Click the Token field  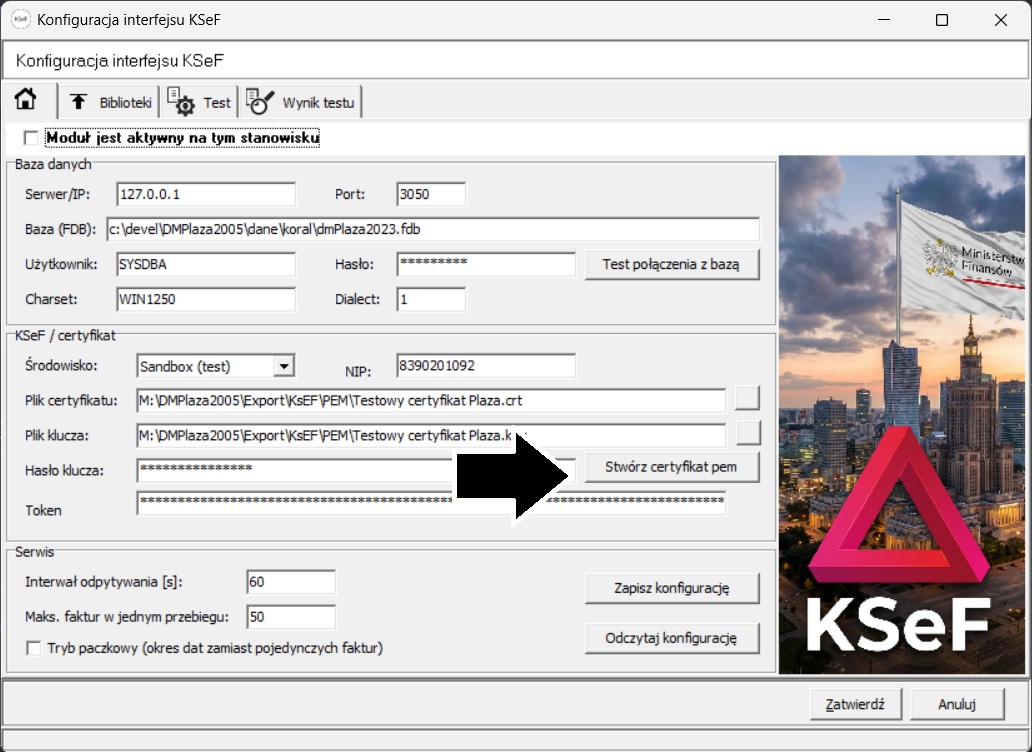[x=431, y=503]
